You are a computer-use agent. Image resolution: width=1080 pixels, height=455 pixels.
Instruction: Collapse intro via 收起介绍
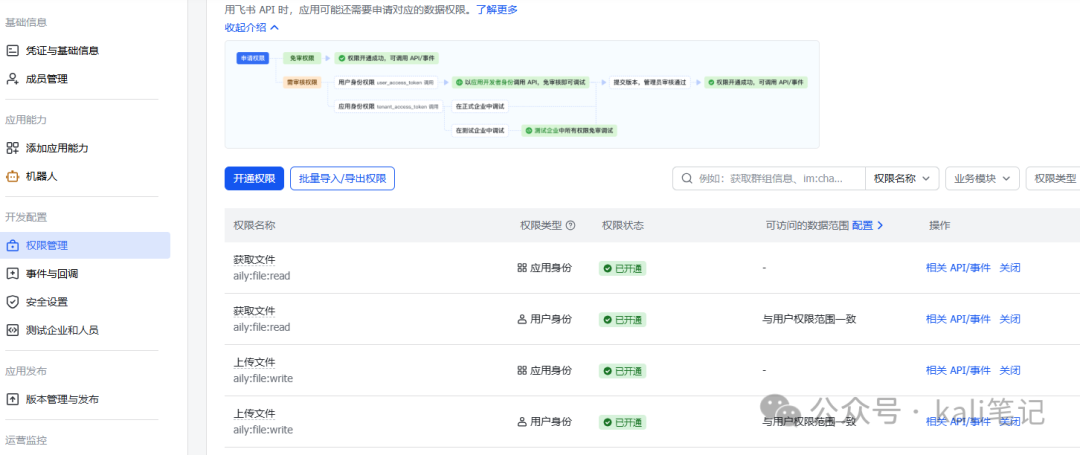pos(252,28)
